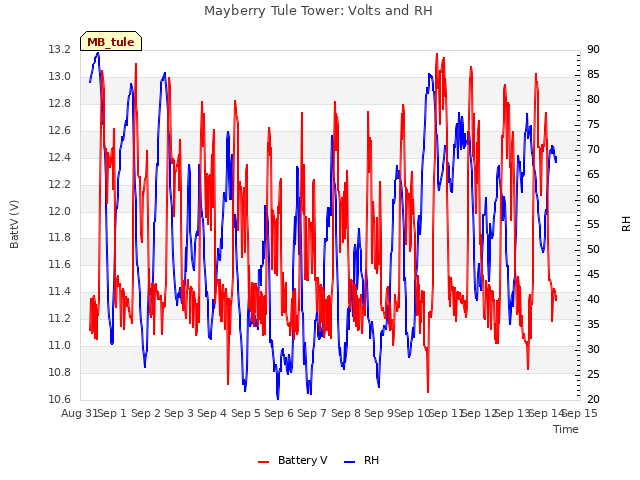Click the 13.2 left axis value
The image size is (640, 480).
pos(60,50)
